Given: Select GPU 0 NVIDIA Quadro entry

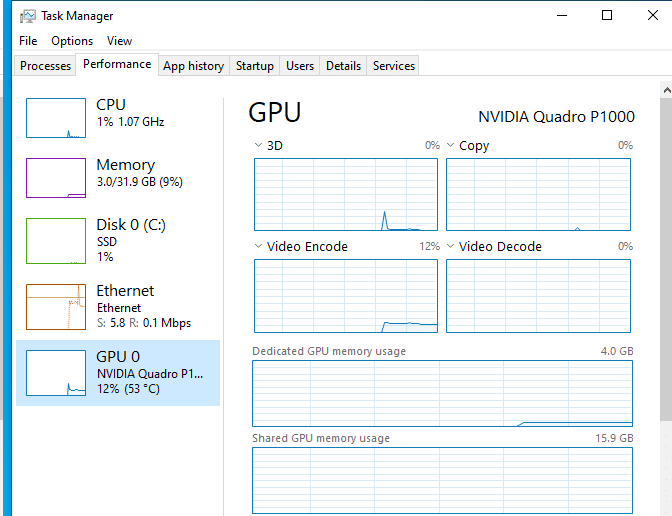Looking at the screenshot, I should tap(118, 373).
